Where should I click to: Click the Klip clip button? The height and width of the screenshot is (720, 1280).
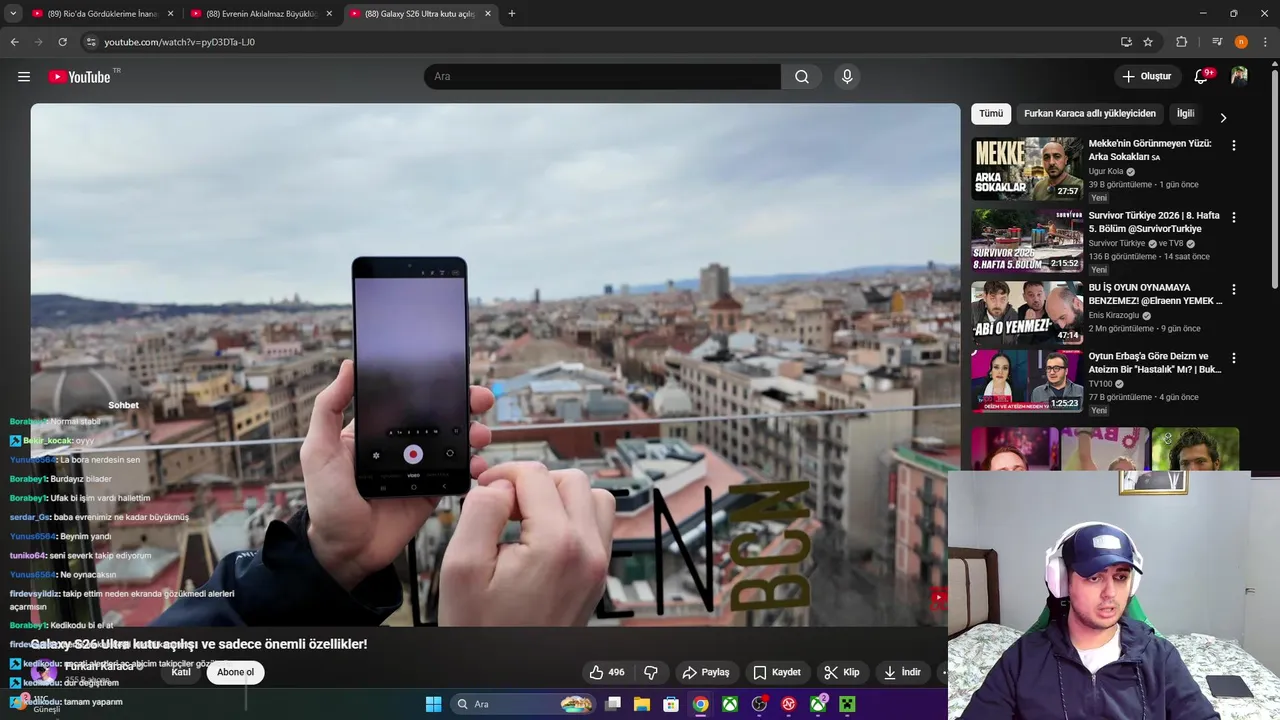click(x=842, y=672)
